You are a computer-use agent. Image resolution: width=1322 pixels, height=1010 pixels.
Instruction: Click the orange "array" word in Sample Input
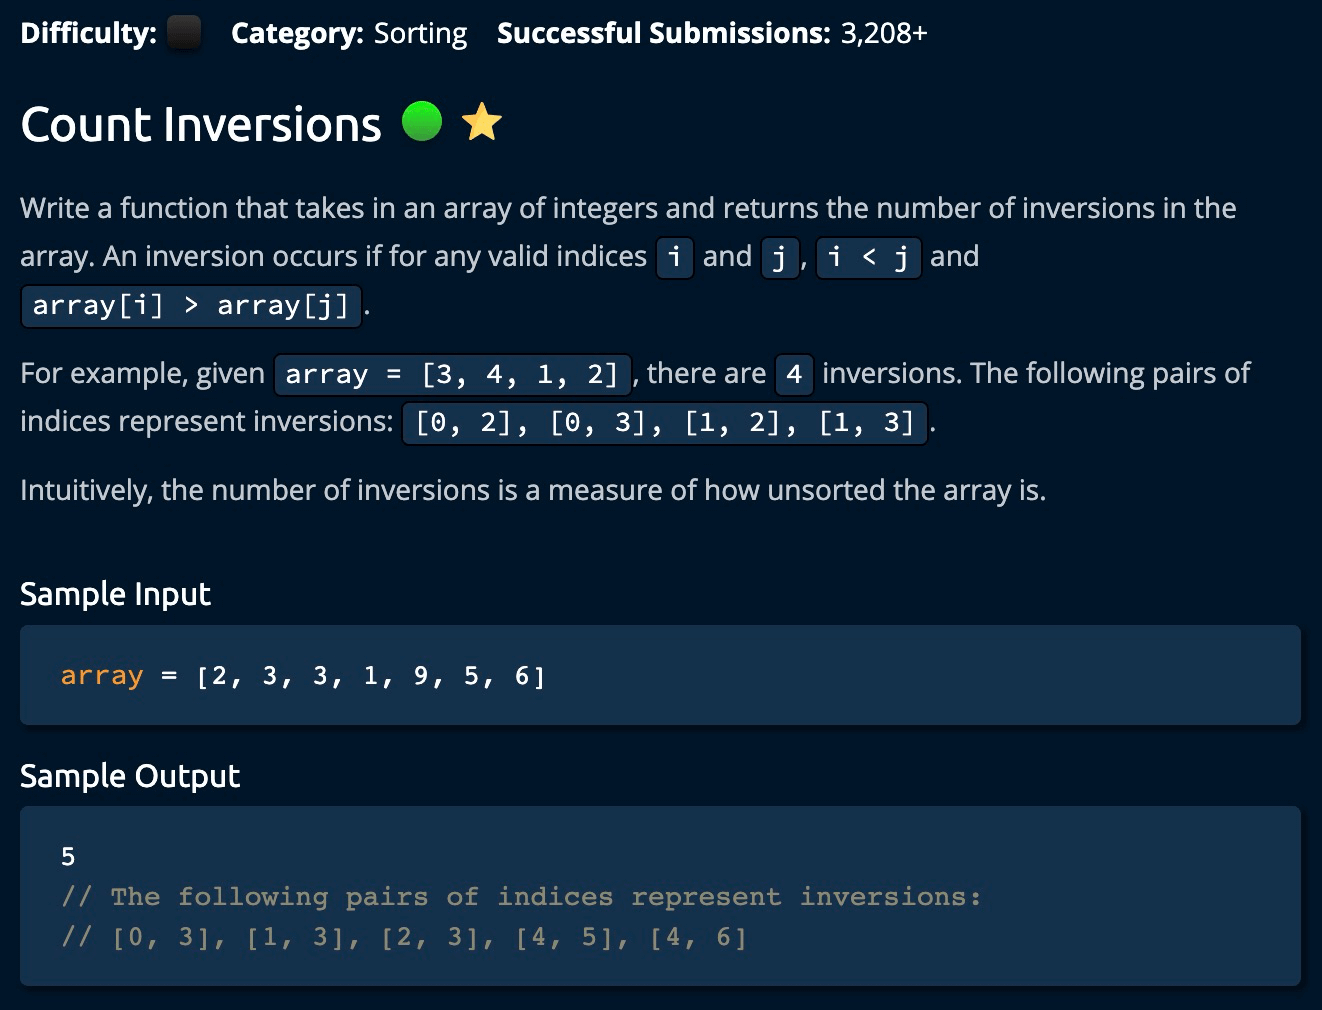point(102,676)
